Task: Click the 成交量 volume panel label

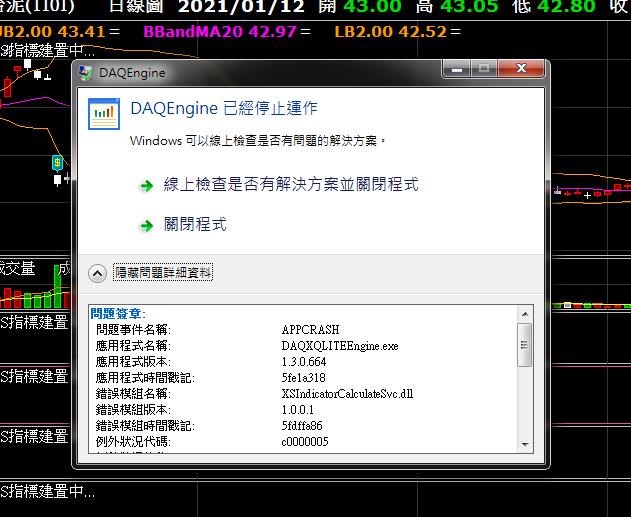Action: [17, 269]
